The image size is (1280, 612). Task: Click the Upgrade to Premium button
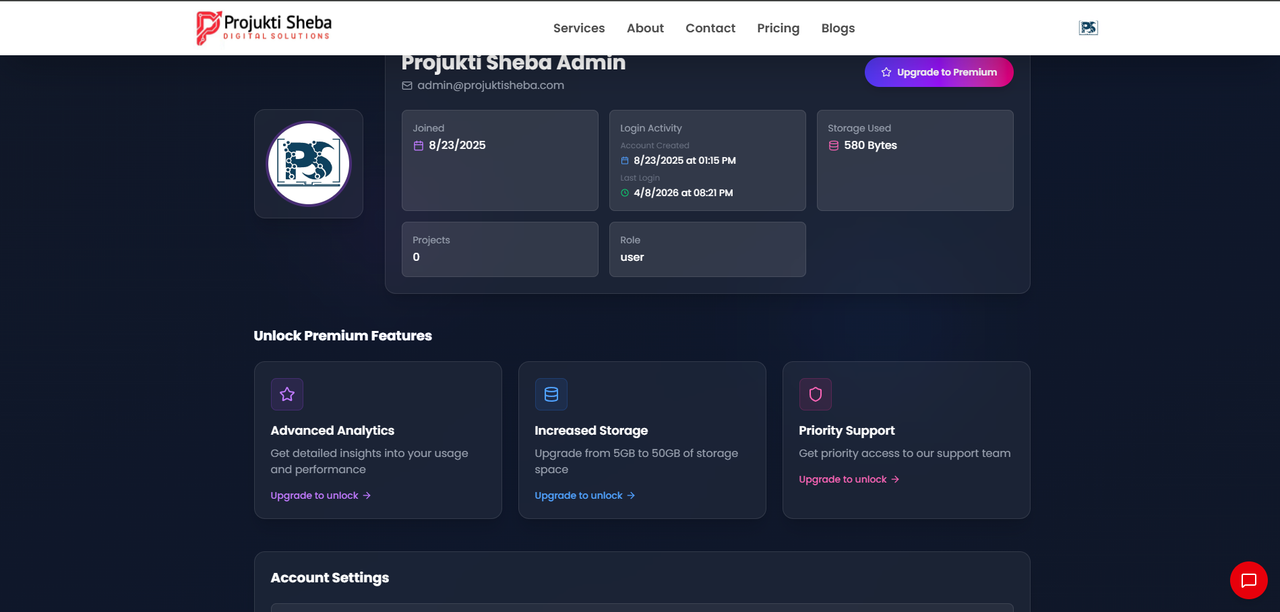tap(939, 72)
